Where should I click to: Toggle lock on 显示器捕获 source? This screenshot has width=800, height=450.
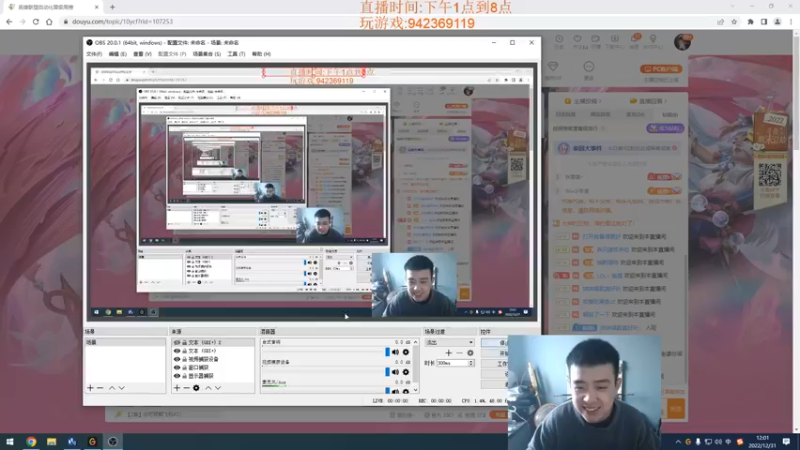185,376
